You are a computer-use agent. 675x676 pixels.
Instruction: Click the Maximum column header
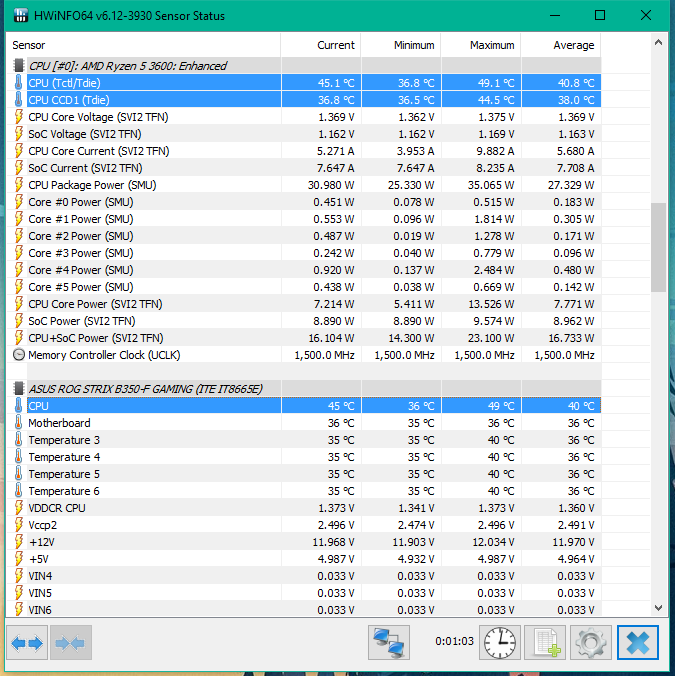(x=481, y=45)
